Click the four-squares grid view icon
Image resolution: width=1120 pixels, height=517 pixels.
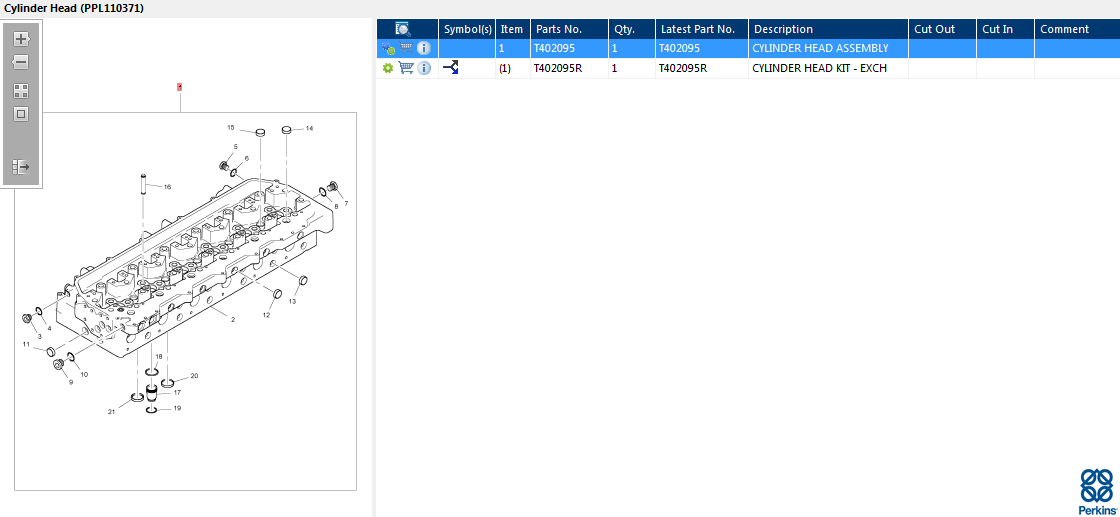point(21,91)
